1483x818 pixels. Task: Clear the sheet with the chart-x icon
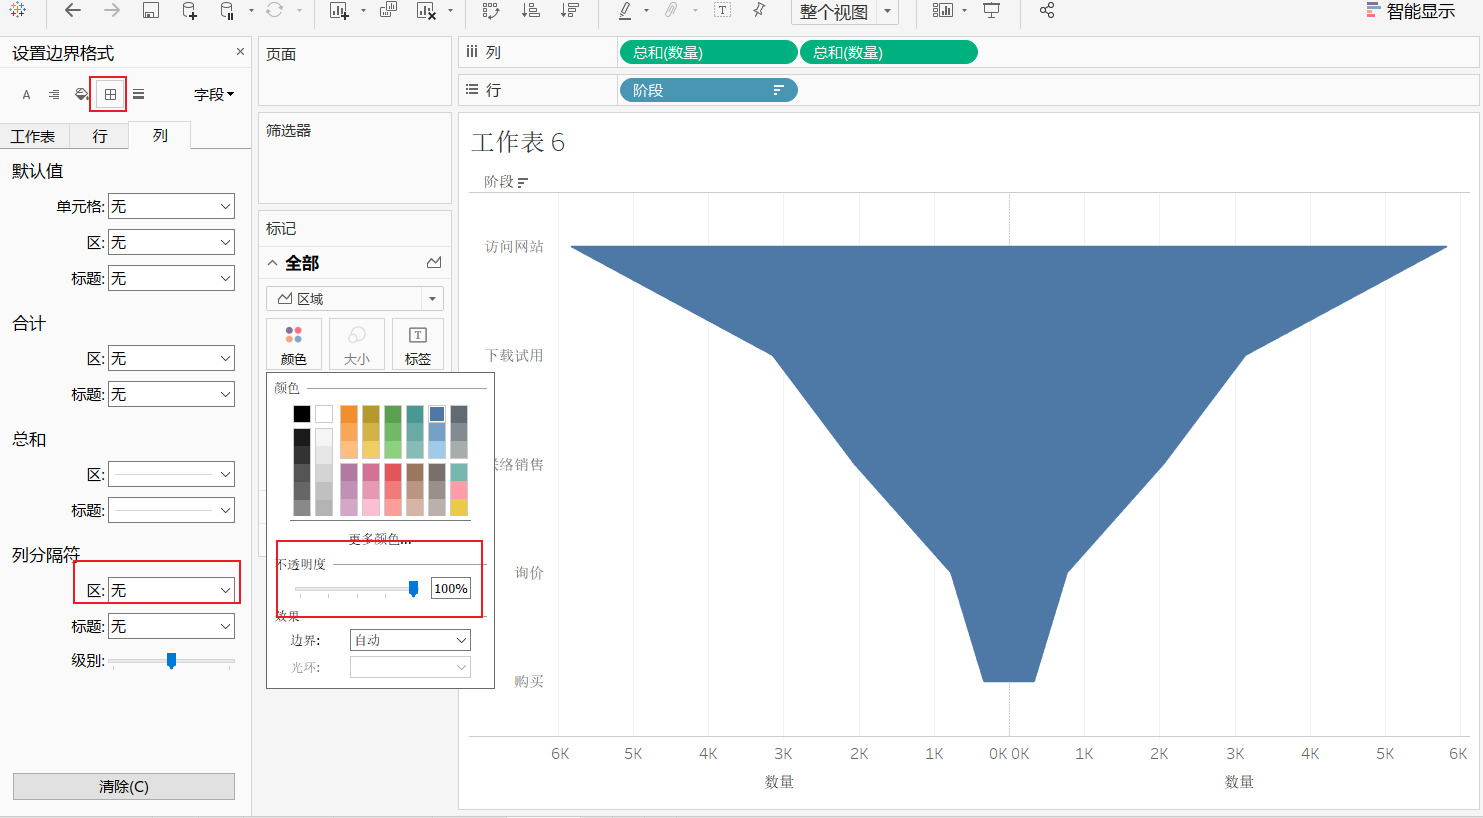[426, 10]
